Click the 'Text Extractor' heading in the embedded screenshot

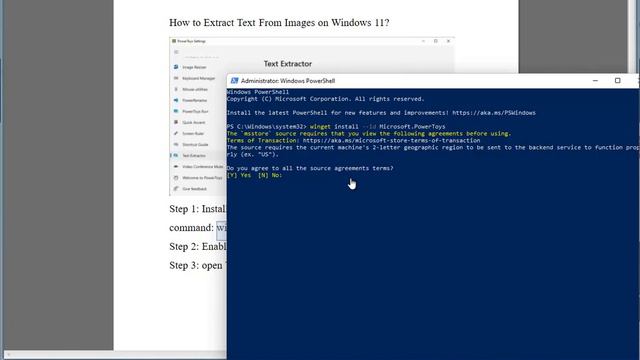point(288,64)
